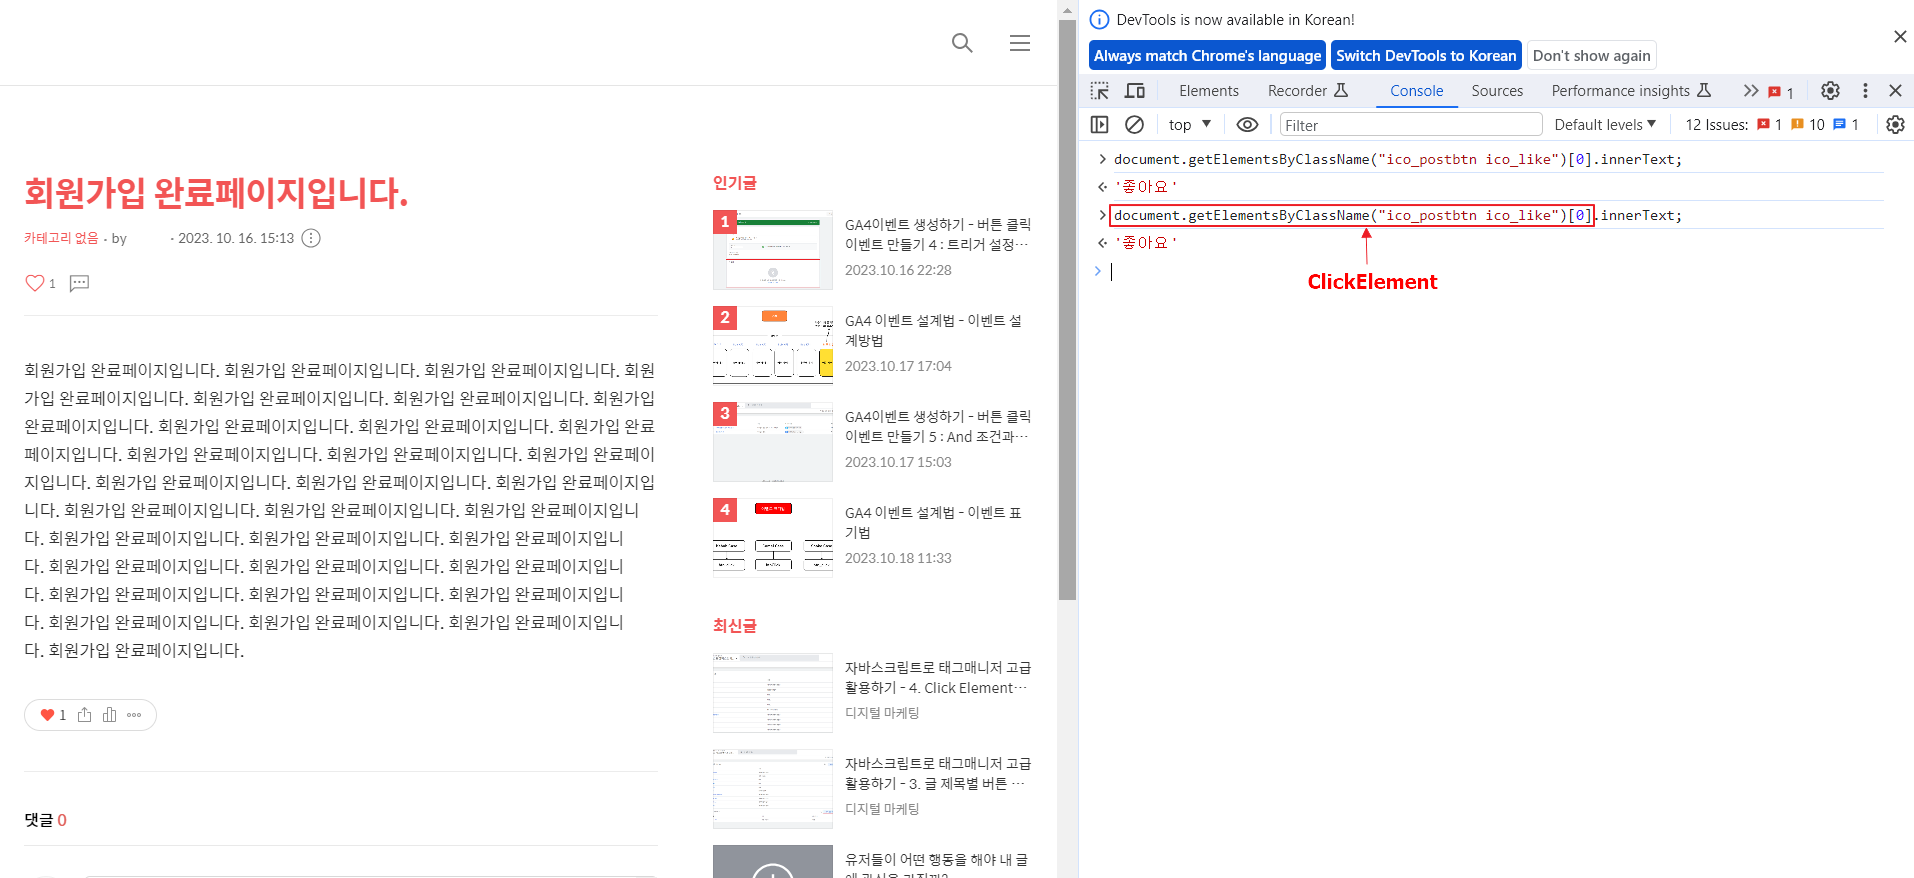Click the post title 회원가입 완료페이지입니다

216,192
